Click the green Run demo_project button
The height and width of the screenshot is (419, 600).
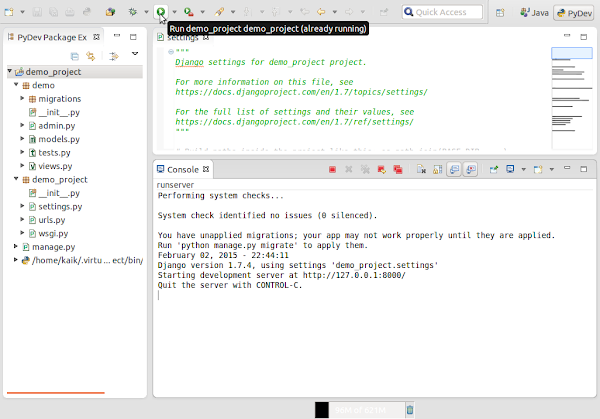coord(161,12)
